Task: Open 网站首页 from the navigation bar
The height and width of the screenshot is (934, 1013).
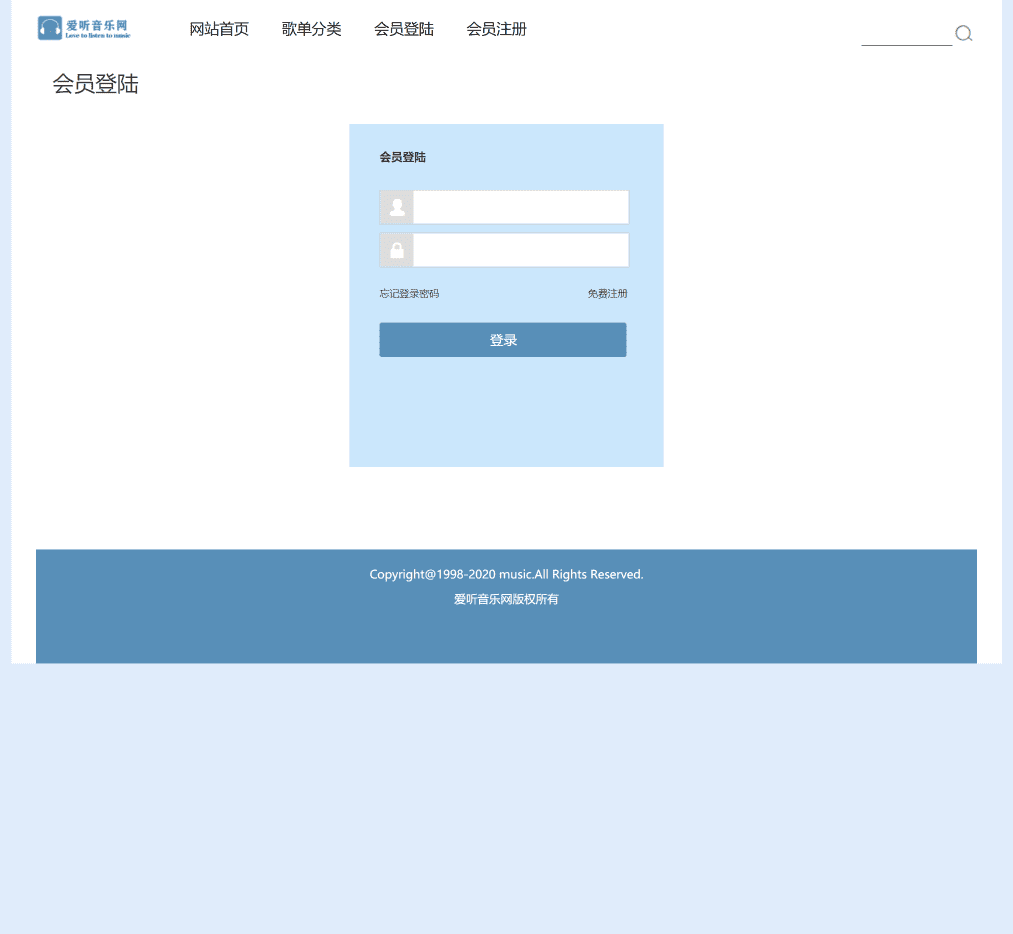Action: pyautogui.click(x=219, y=29)
